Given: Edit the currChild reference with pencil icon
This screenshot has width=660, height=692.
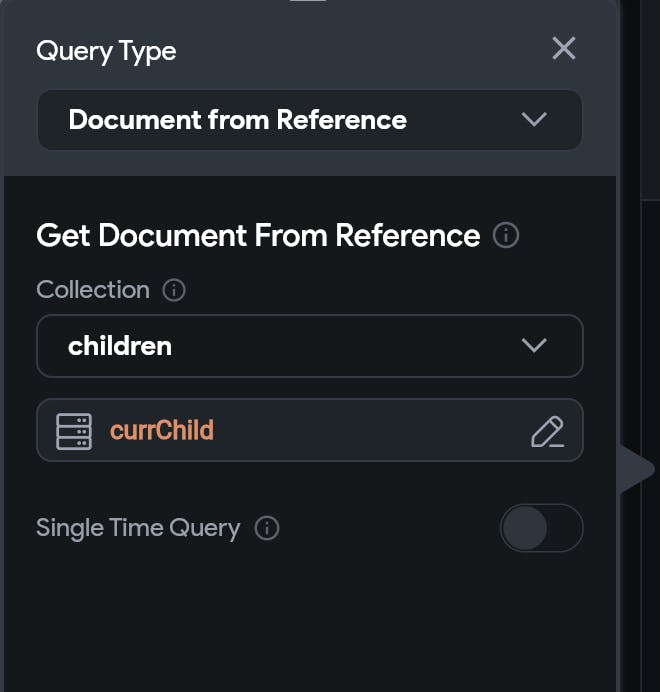Looking at the screenshot, I should click(547, 431).
